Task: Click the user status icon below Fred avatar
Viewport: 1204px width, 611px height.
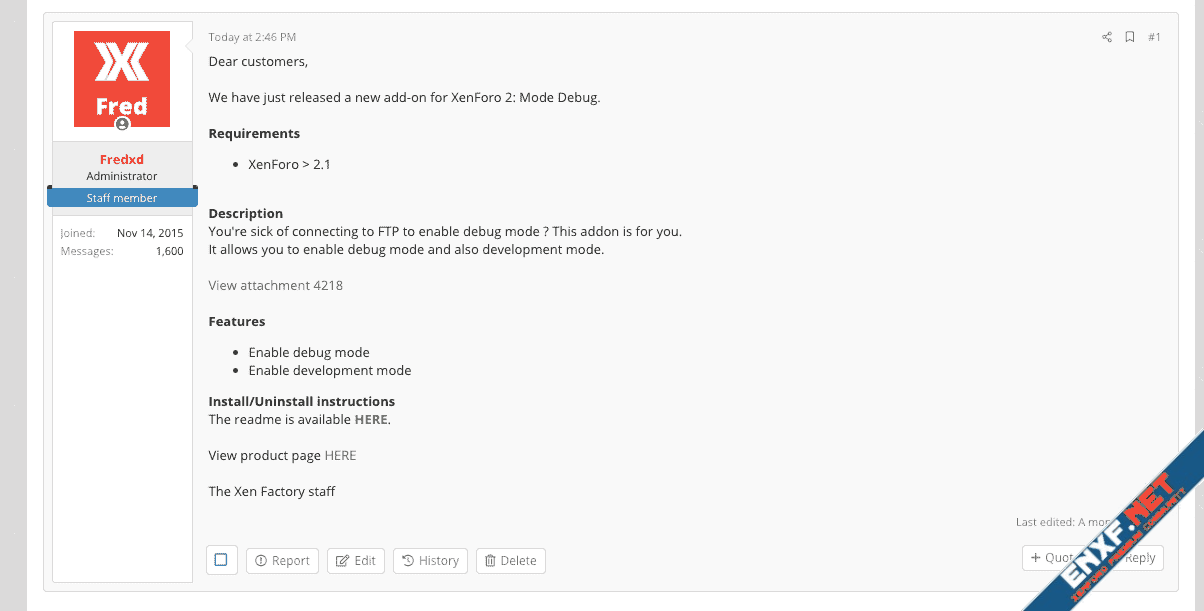Action: (122, 124)
